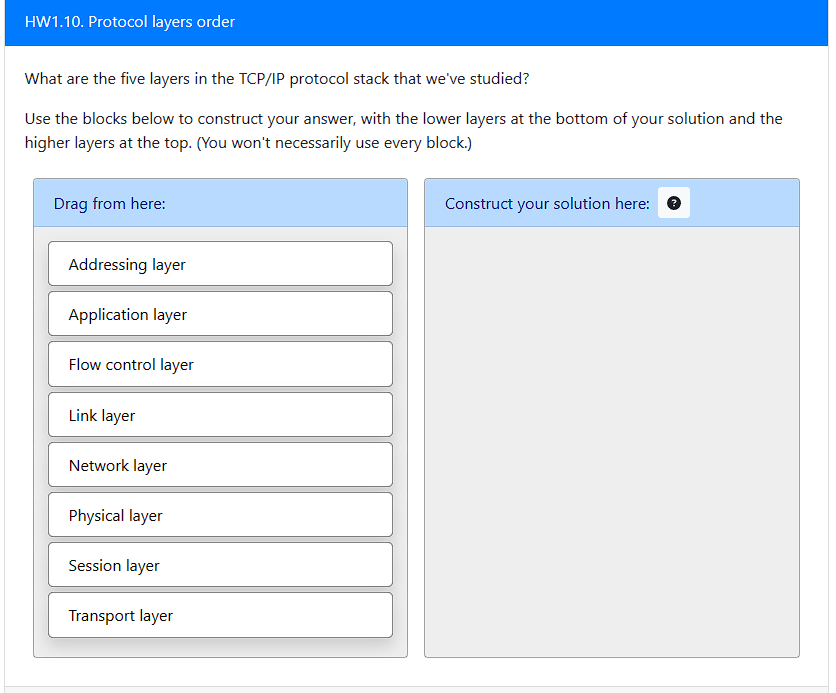Click the instructions about using the blocks
The image size is (836, 693).
pos(403,130)
